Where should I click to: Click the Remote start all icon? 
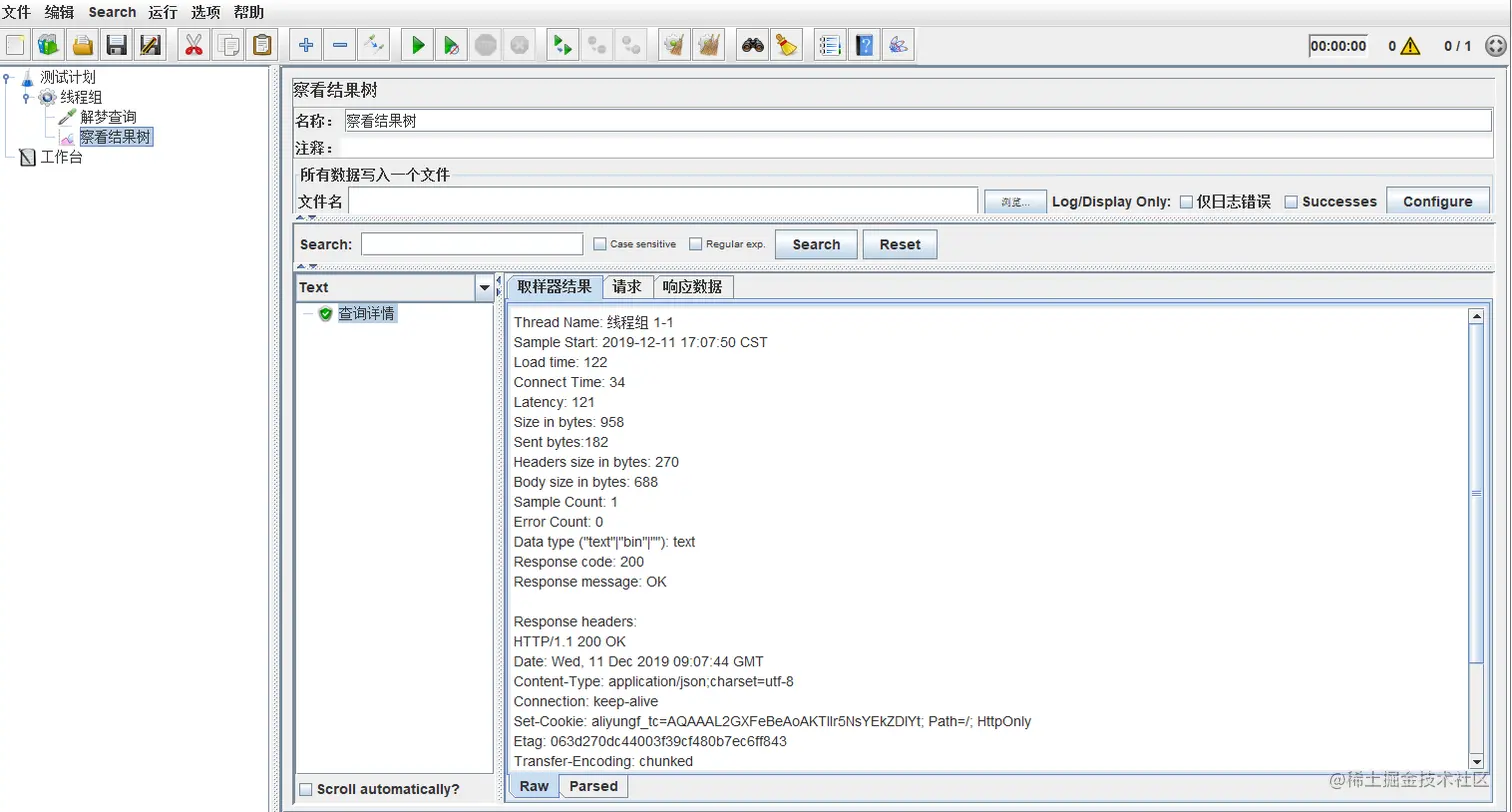(x=563, y=45)
